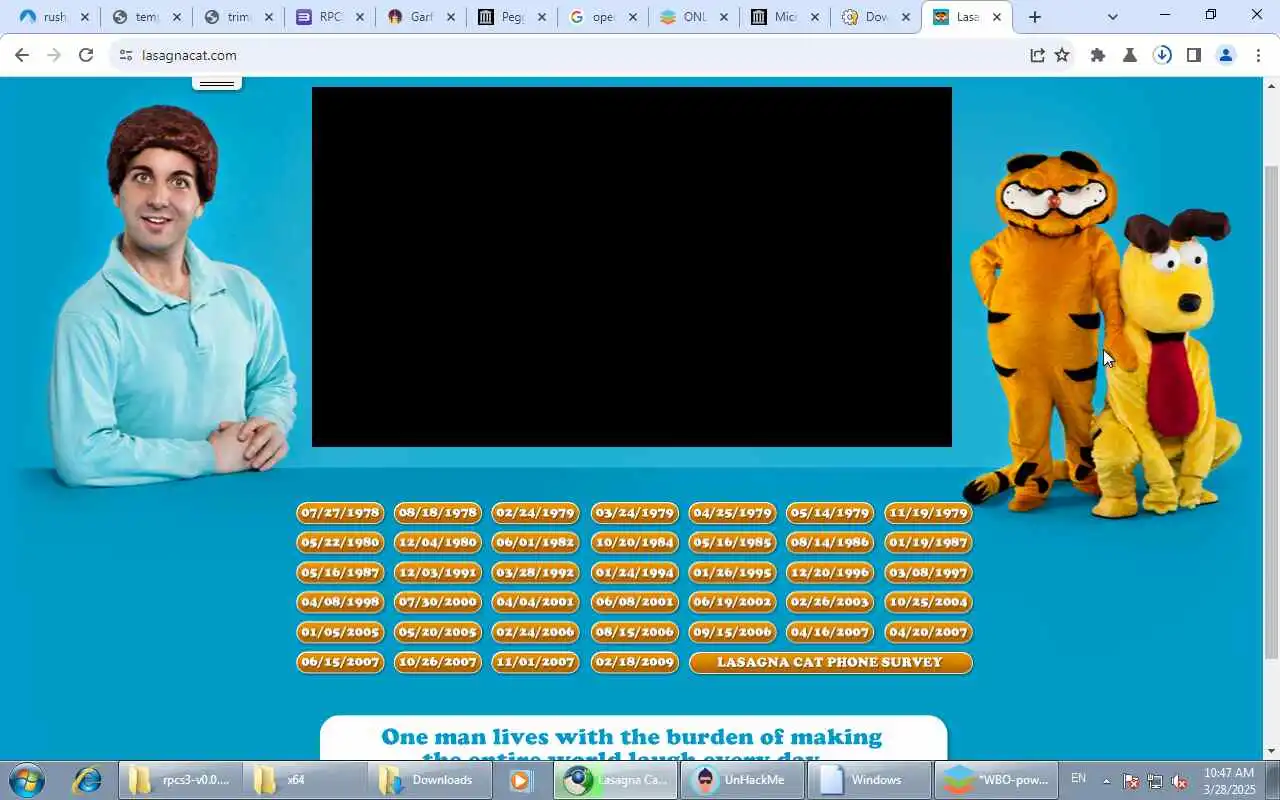Viewport: 1280px width, 800px height.
Task: Play the 01/19/1987 episode
Action: tap(928, 543)
